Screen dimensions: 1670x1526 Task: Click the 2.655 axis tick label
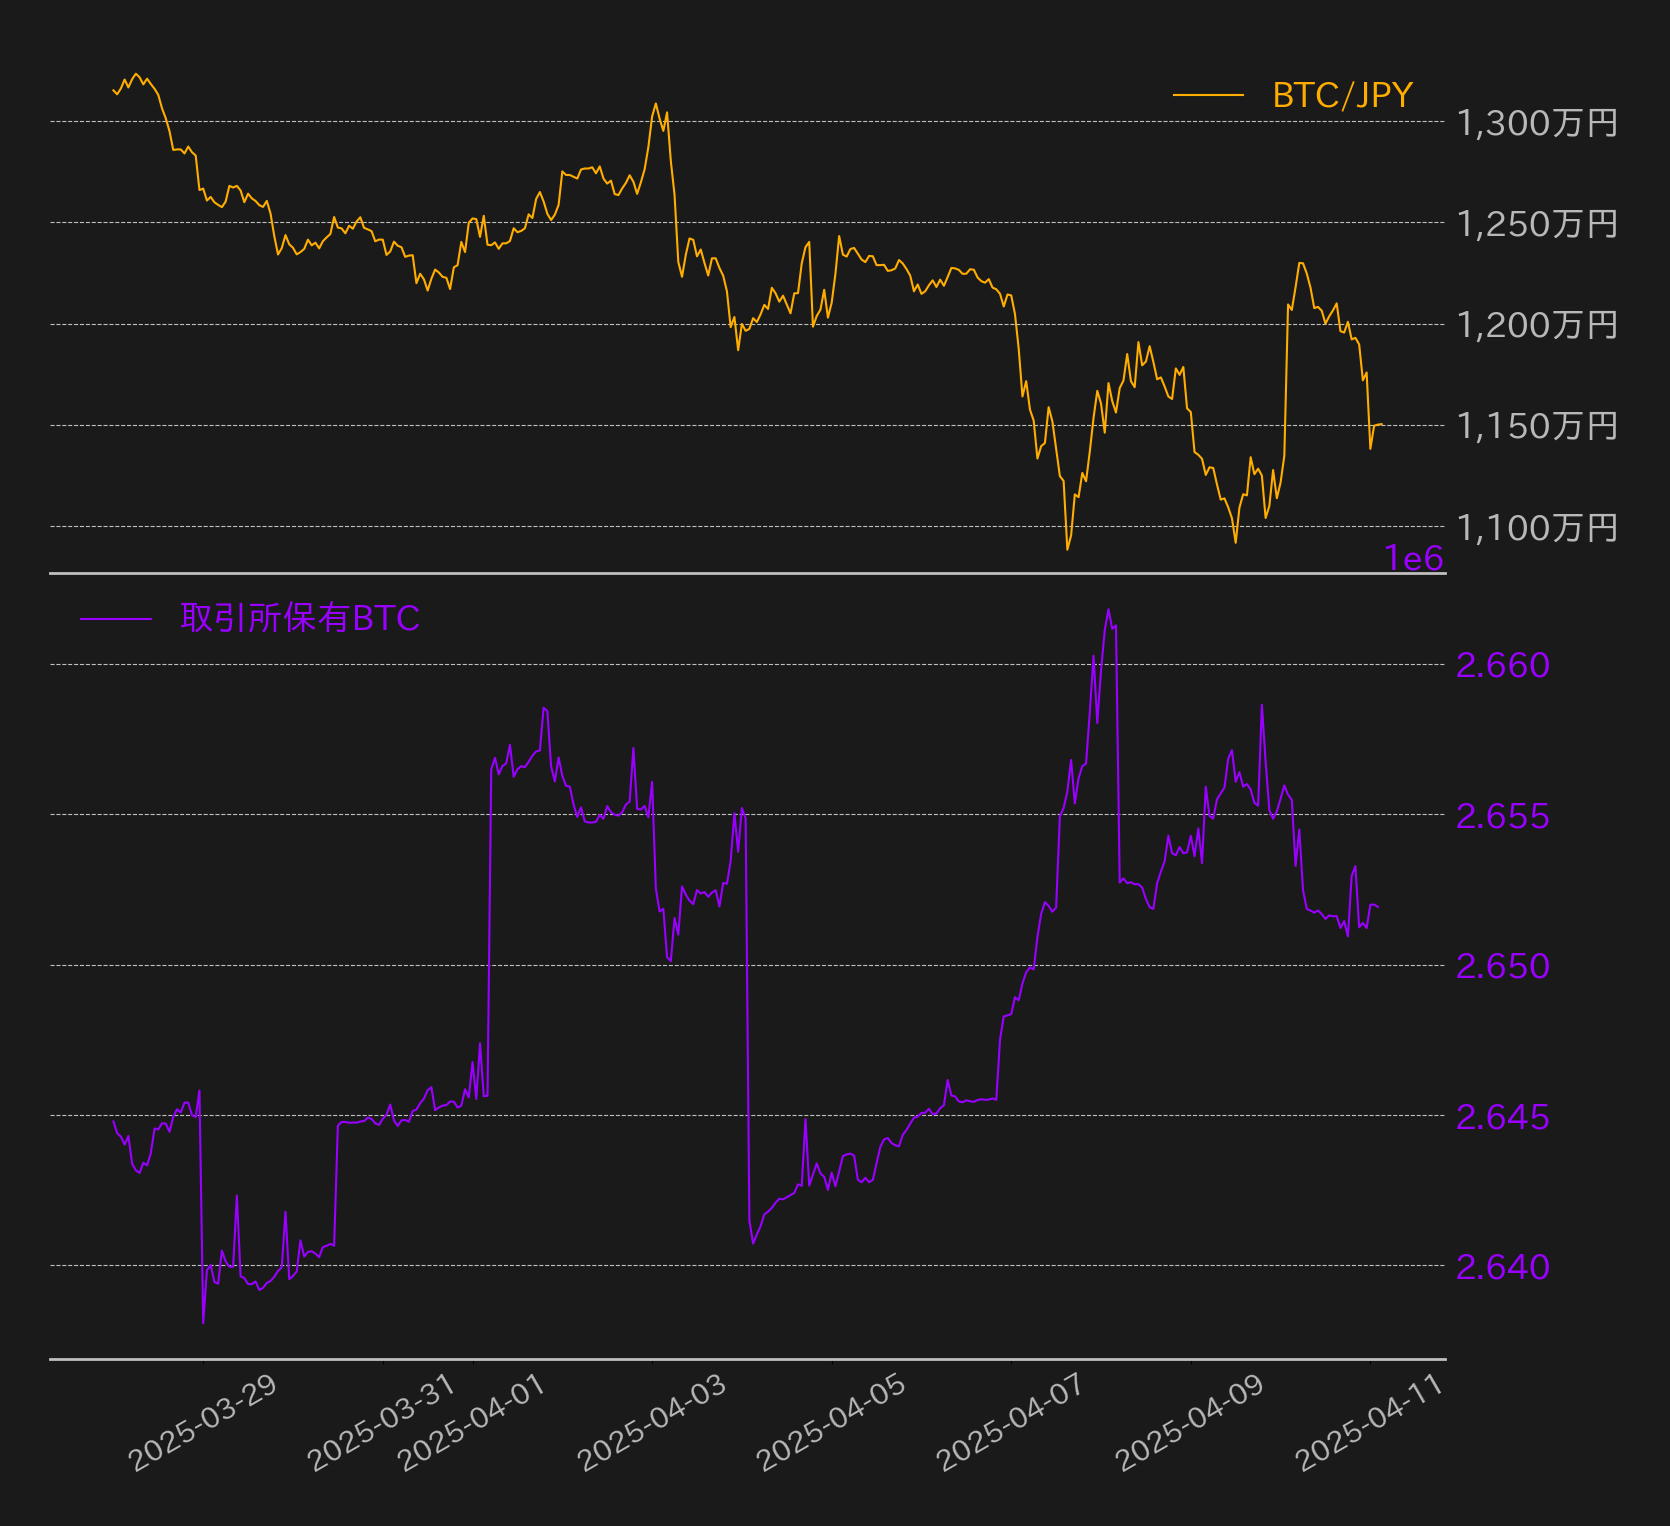coord(1502,816)
